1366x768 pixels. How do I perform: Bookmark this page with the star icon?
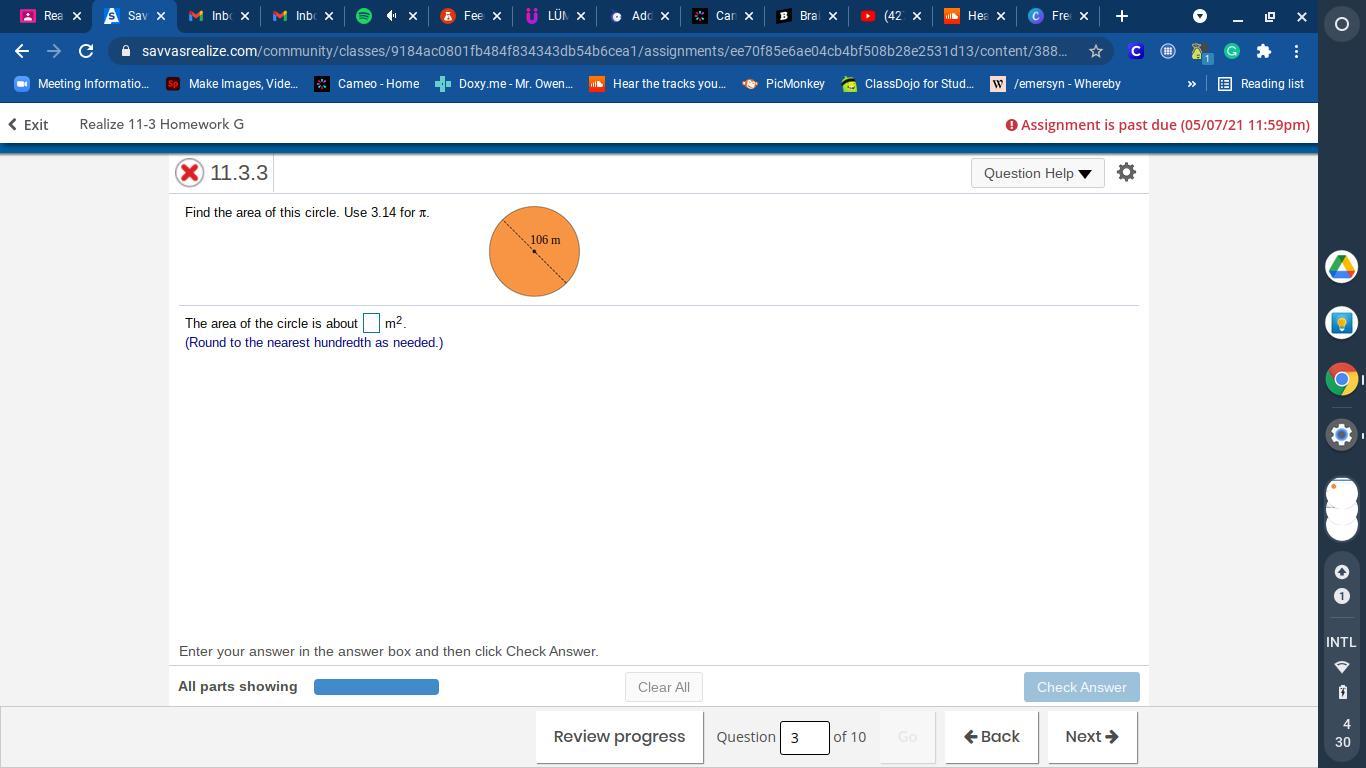click(1096, 51)
